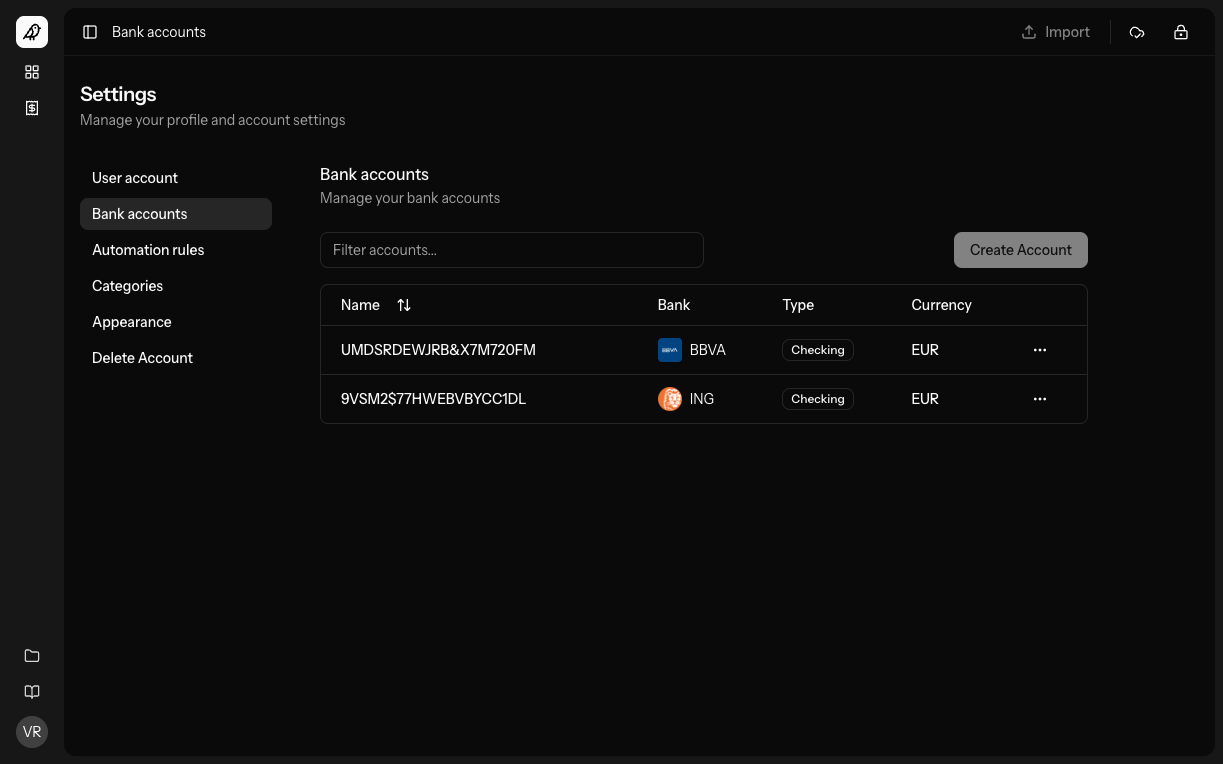The image size is (1223, 764).
Task: Click the Import button
Action: 1056,32
